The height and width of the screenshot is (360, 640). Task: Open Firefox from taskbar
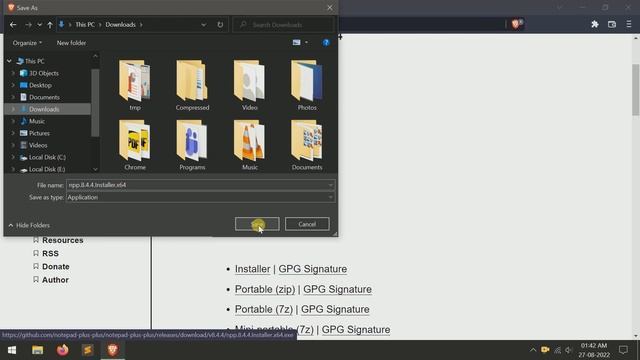(x=62, y=350)
